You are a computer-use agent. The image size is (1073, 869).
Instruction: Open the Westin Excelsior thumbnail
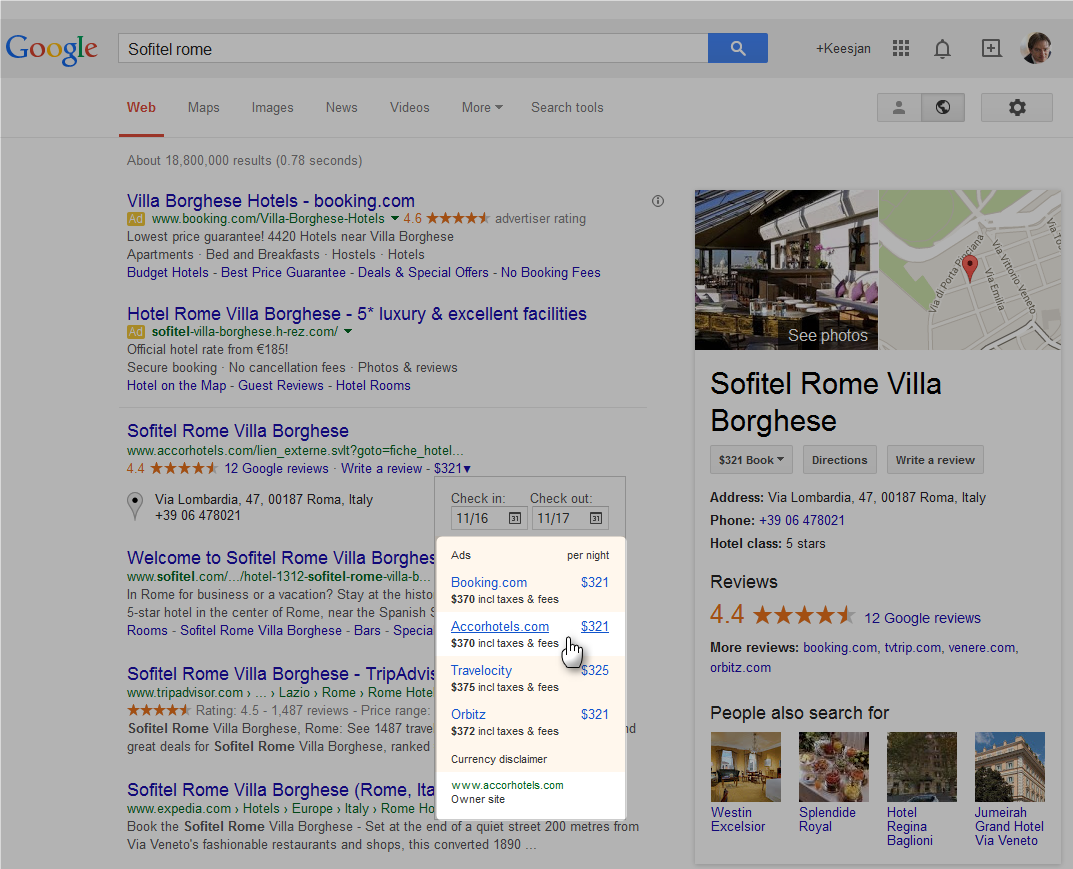click(745, 766)
